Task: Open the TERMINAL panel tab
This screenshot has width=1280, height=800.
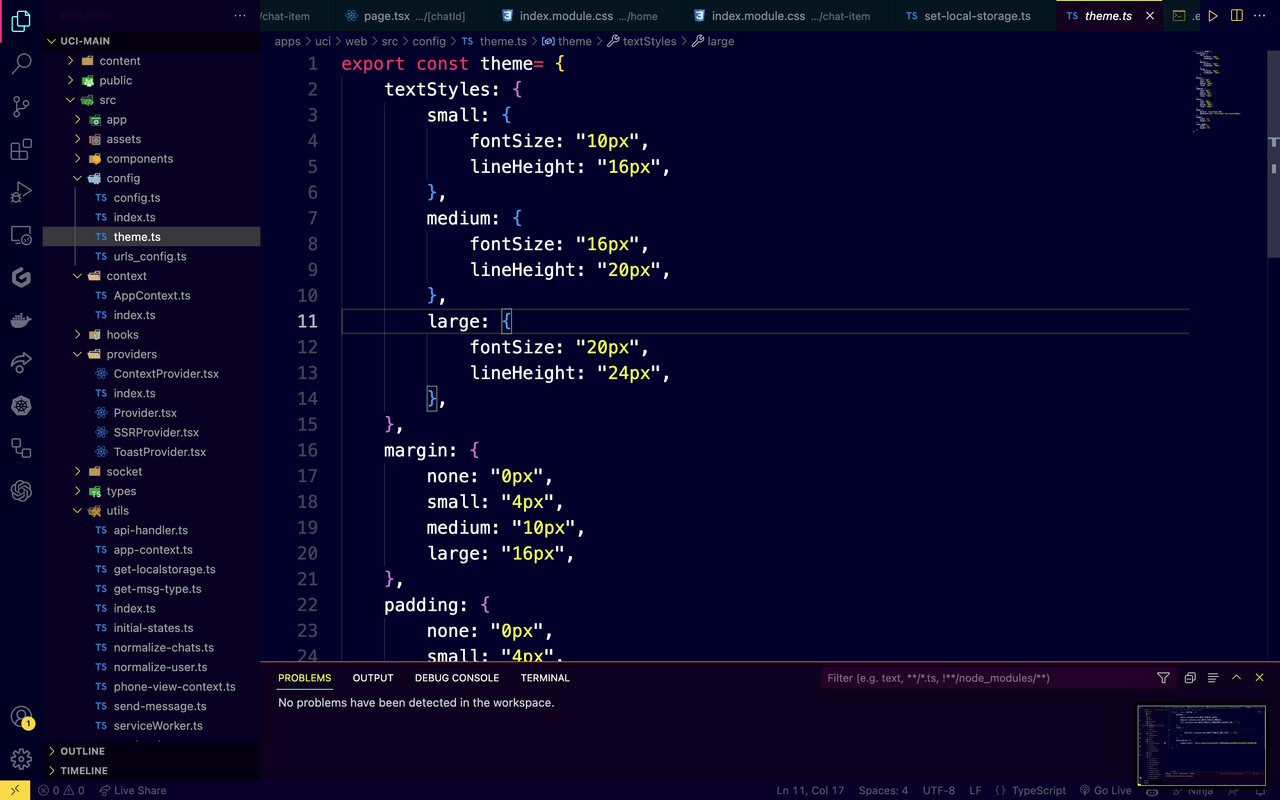Action: click(x=545, y=678)
